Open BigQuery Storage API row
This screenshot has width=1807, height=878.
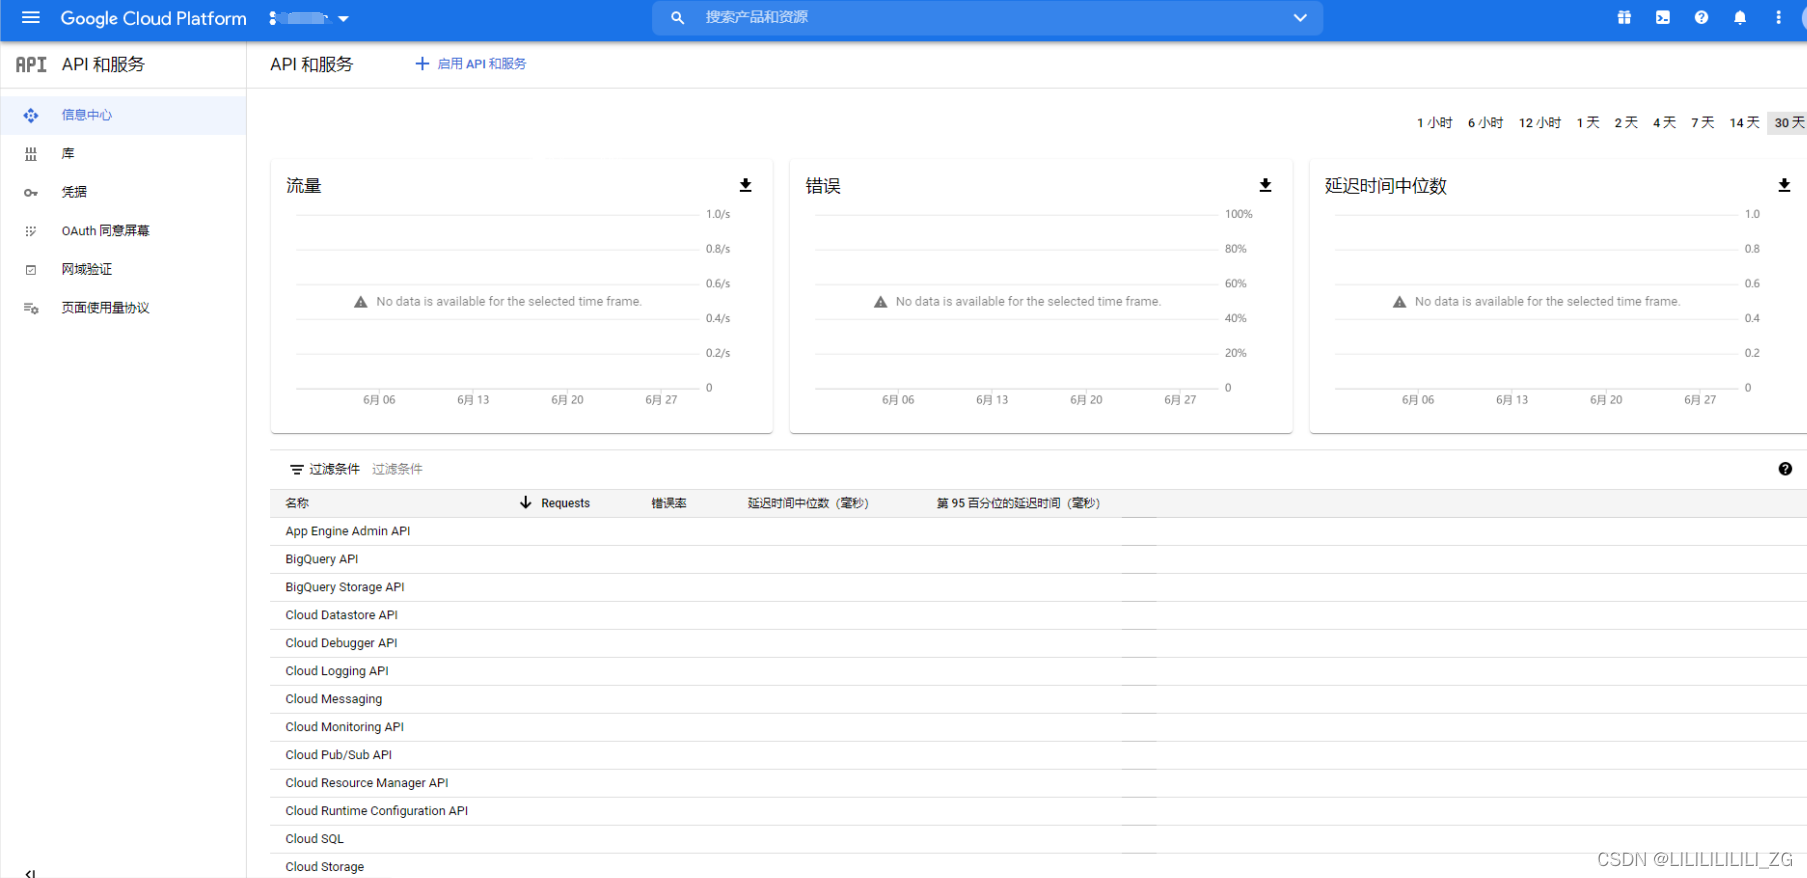coord(1038,587)
